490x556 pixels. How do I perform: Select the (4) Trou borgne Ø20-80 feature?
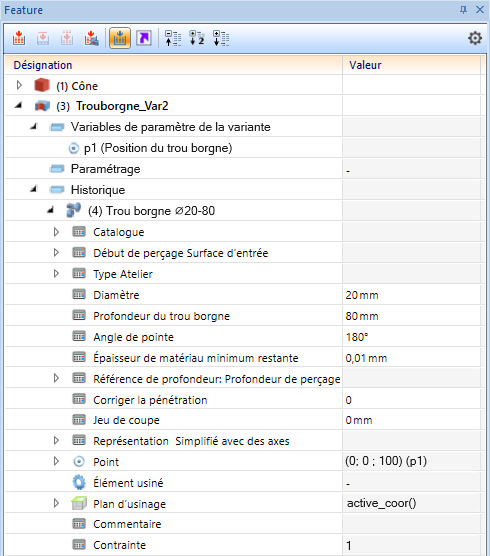pyautogui.click(x=151, y=211)
